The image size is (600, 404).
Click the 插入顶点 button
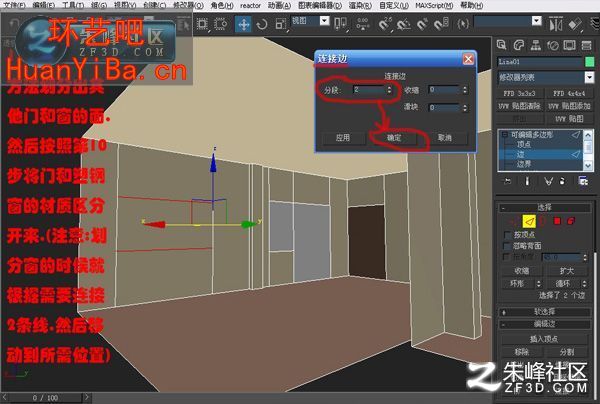coord(545,339)
